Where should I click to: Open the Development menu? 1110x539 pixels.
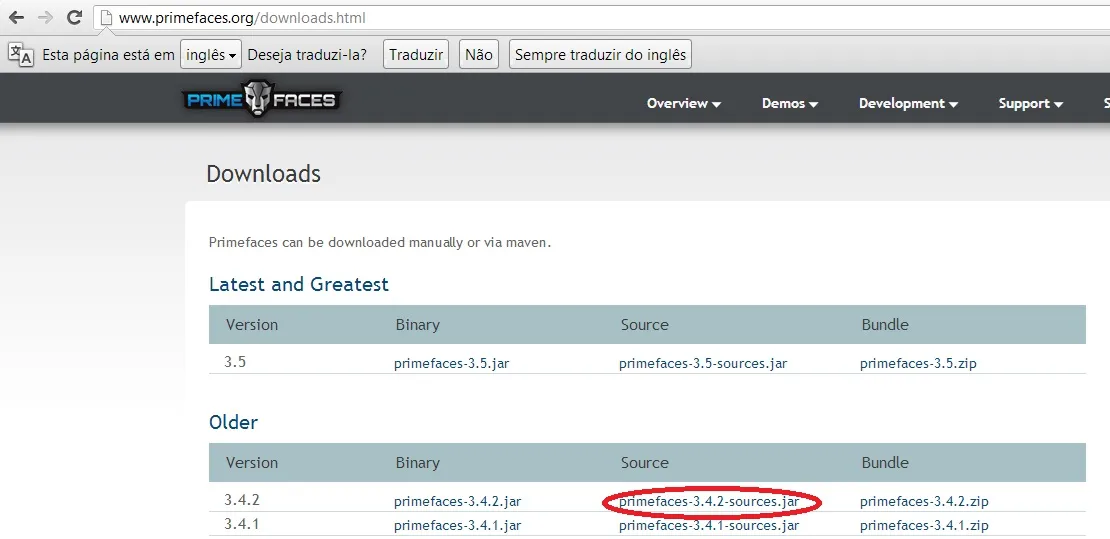(908, 103)
